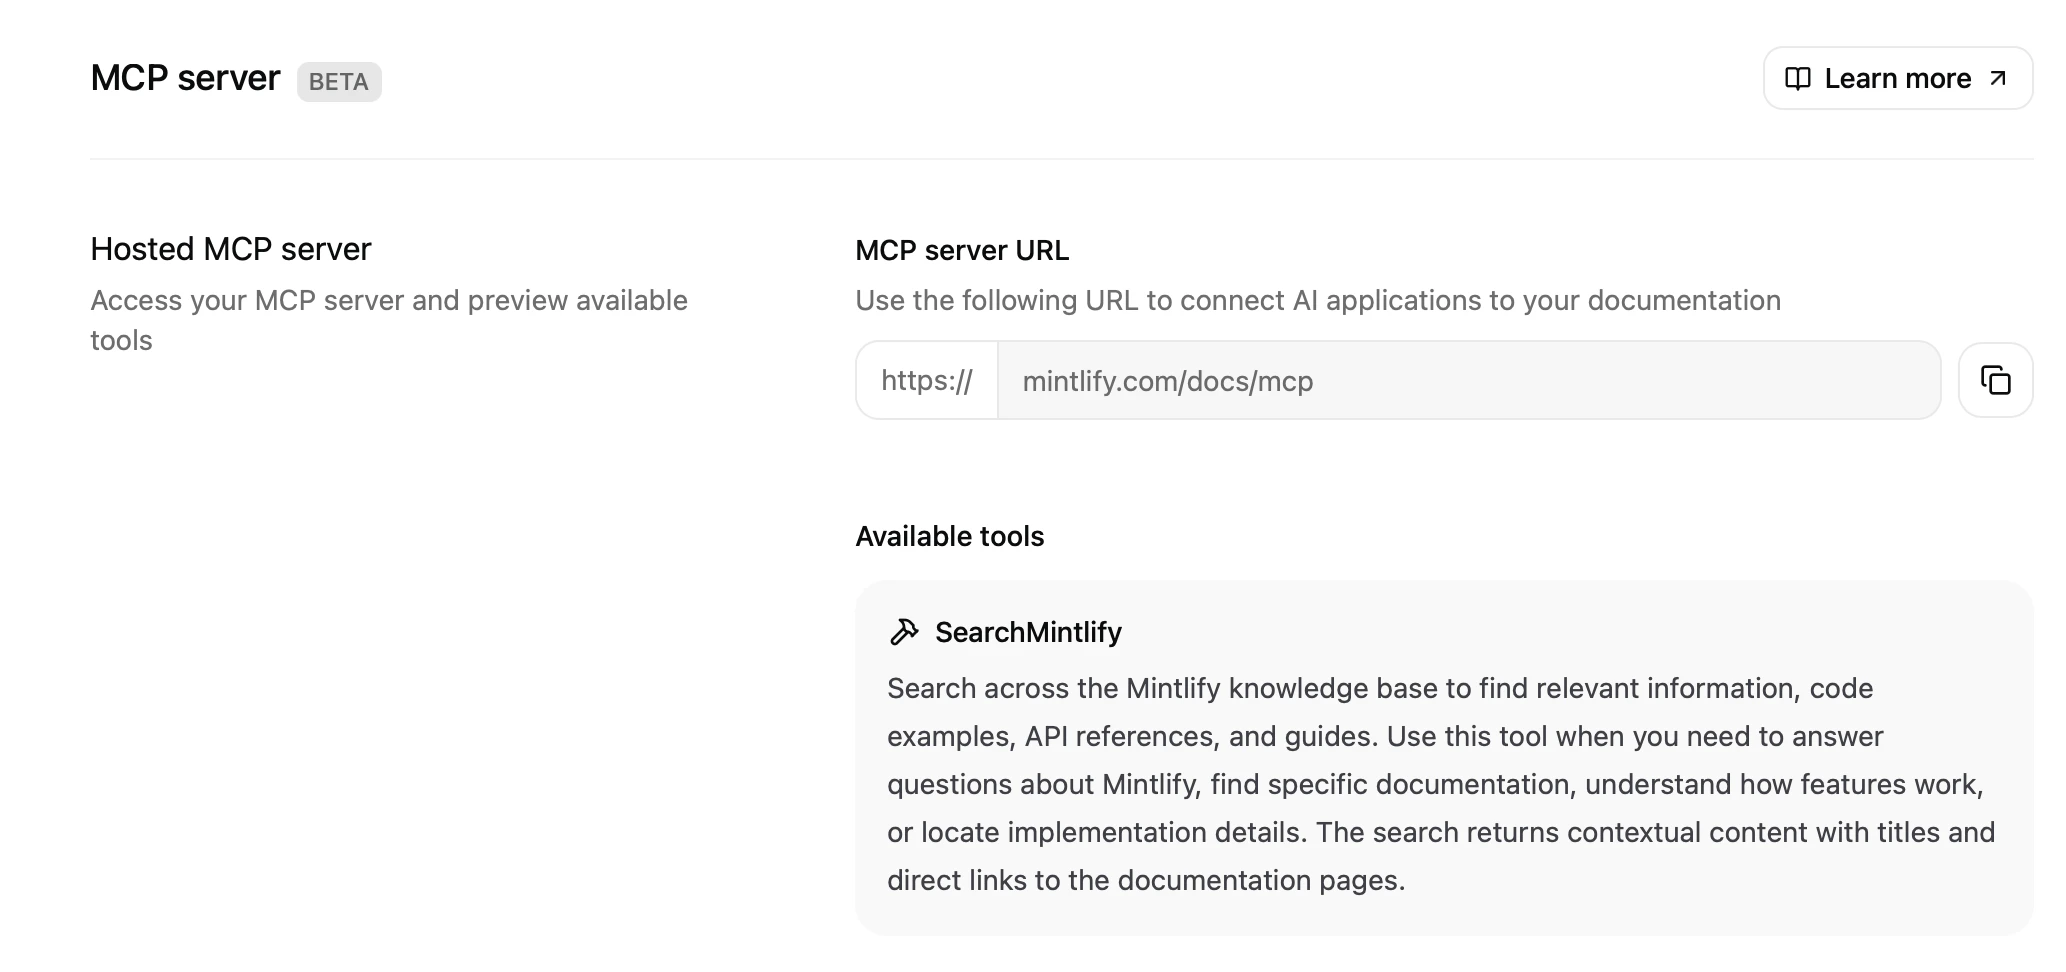Click the book icon in Learn more button
Image resolution: width=2066 pixels, height=972 pixels.
click(1798, 78)
